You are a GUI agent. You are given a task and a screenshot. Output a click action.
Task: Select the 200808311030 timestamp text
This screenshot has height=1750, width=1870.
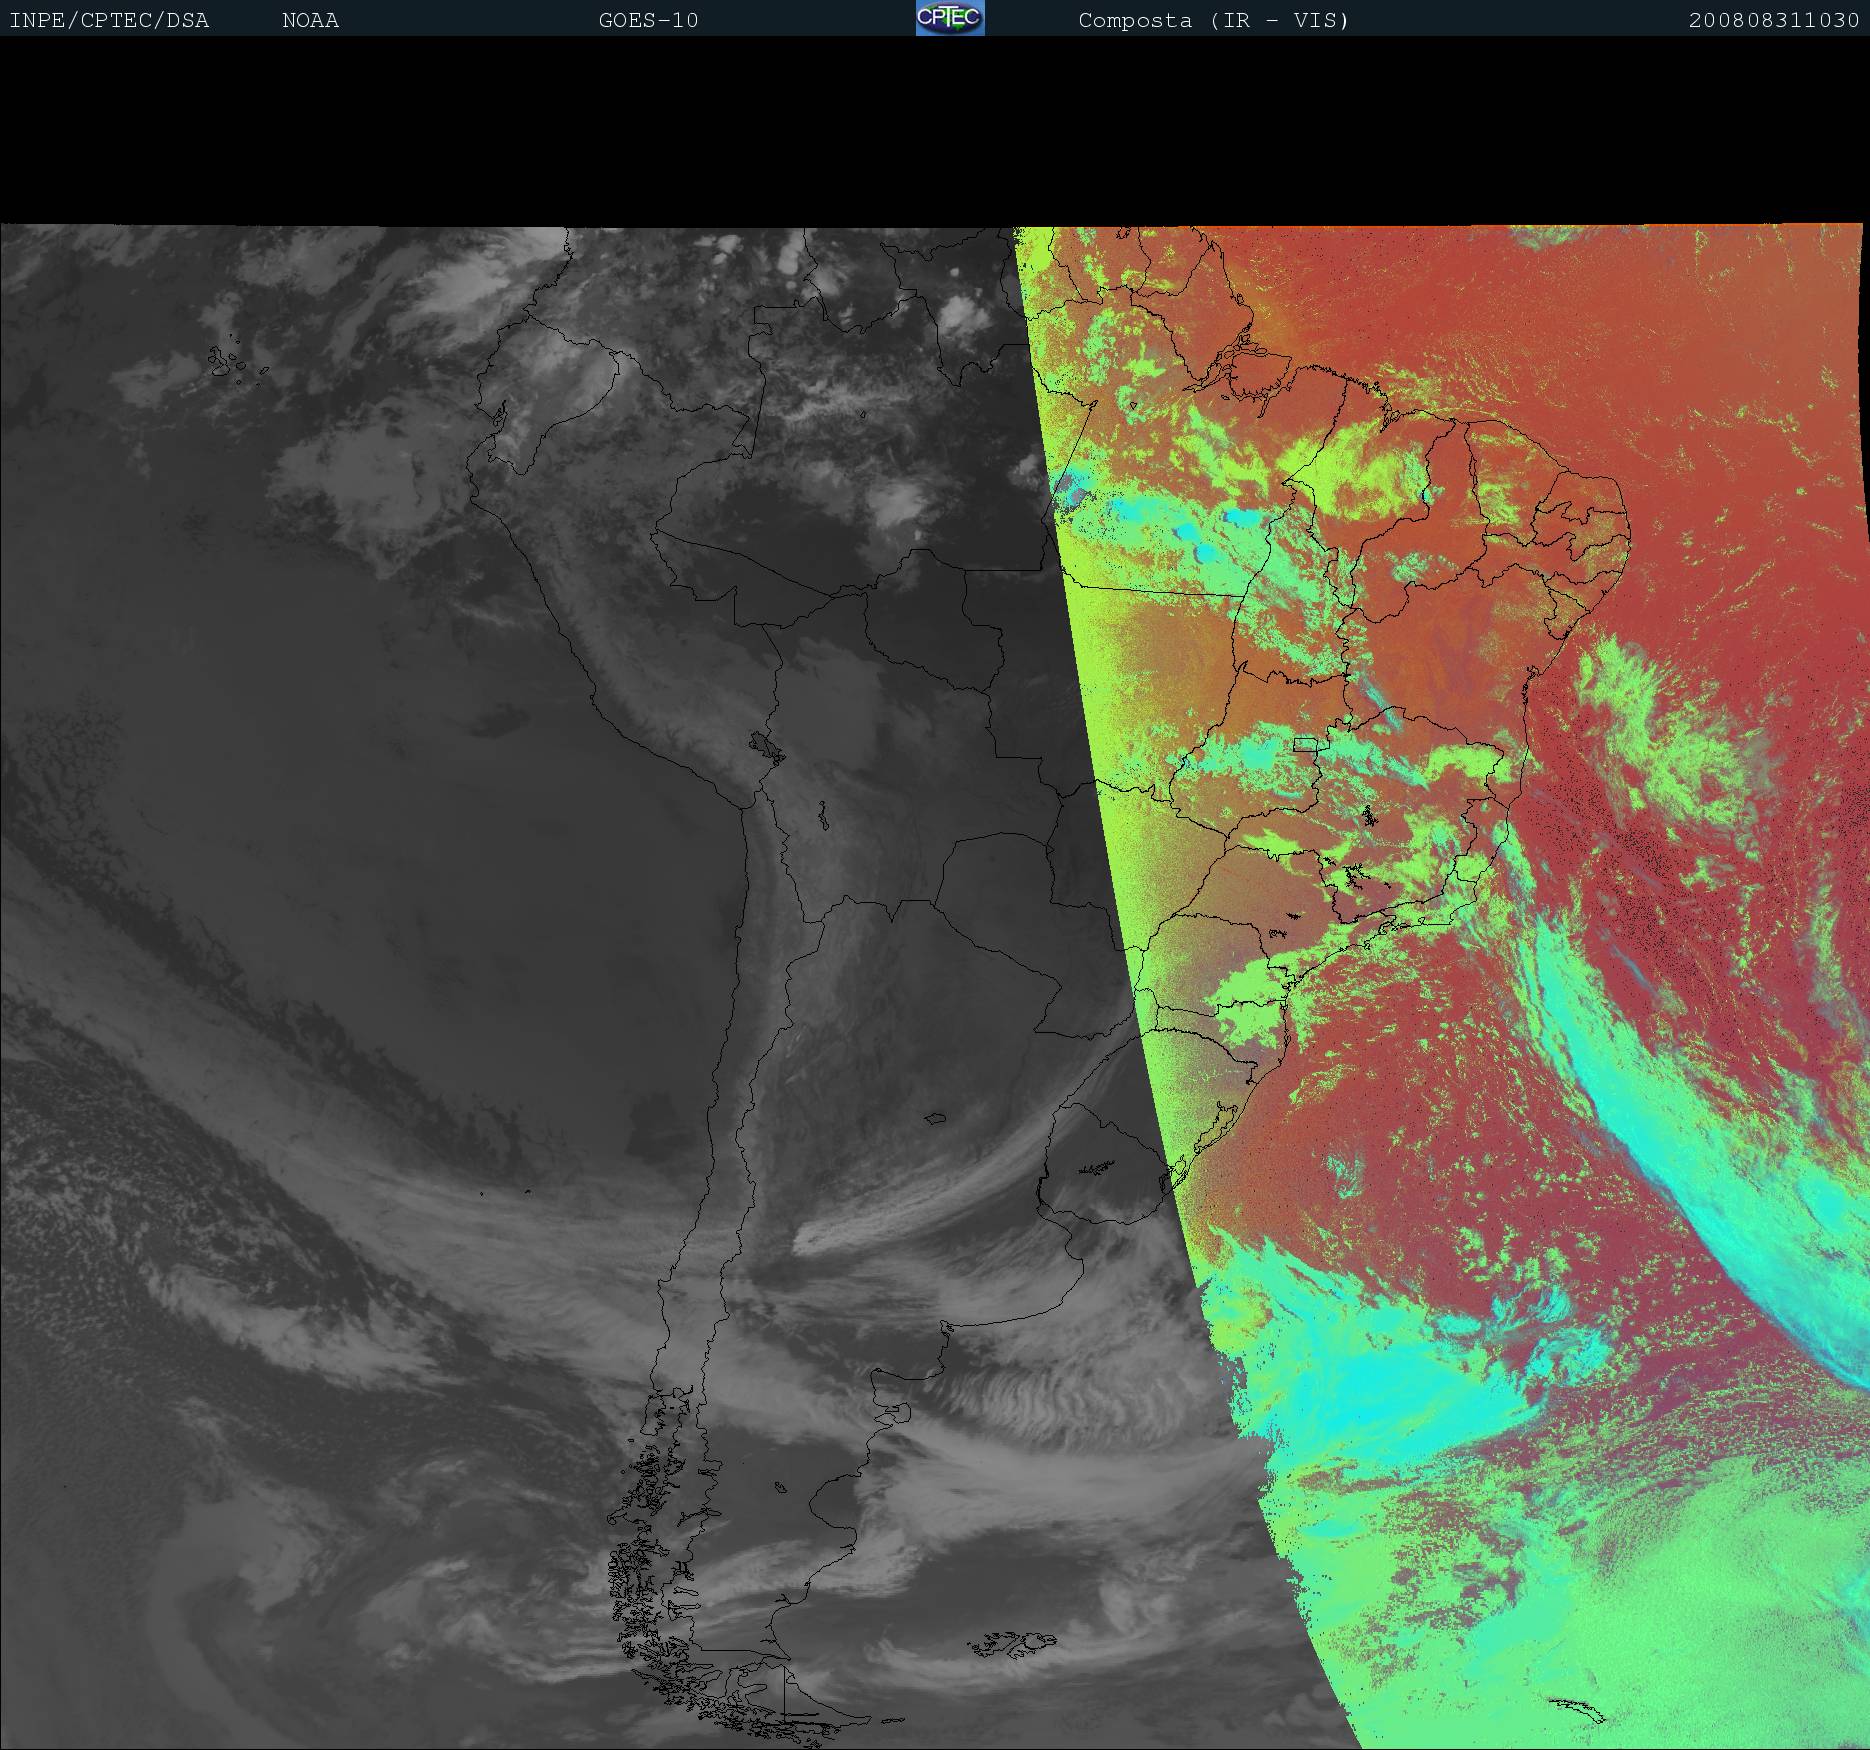click(1773, 21)
